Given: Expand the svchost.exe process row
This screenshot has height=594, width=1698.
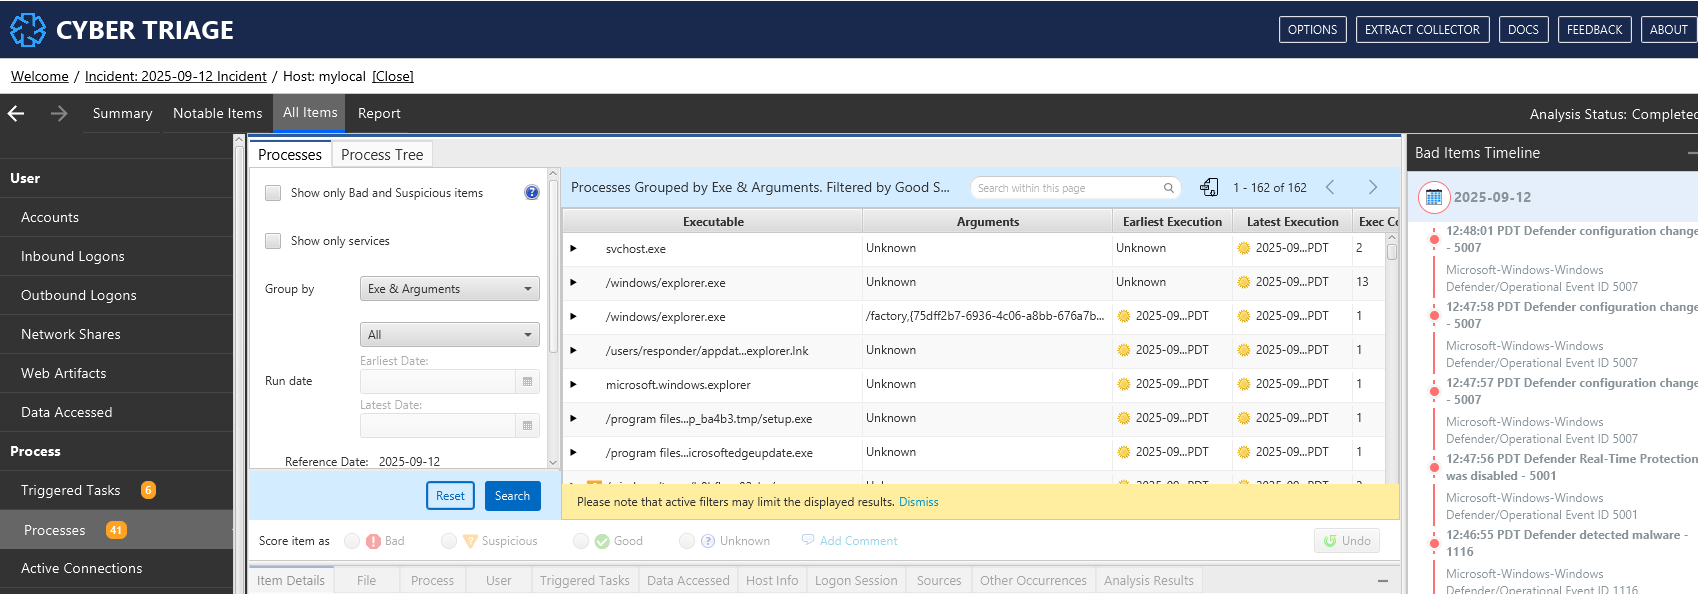Looking at the screenshot, I should tap(573, 249).
